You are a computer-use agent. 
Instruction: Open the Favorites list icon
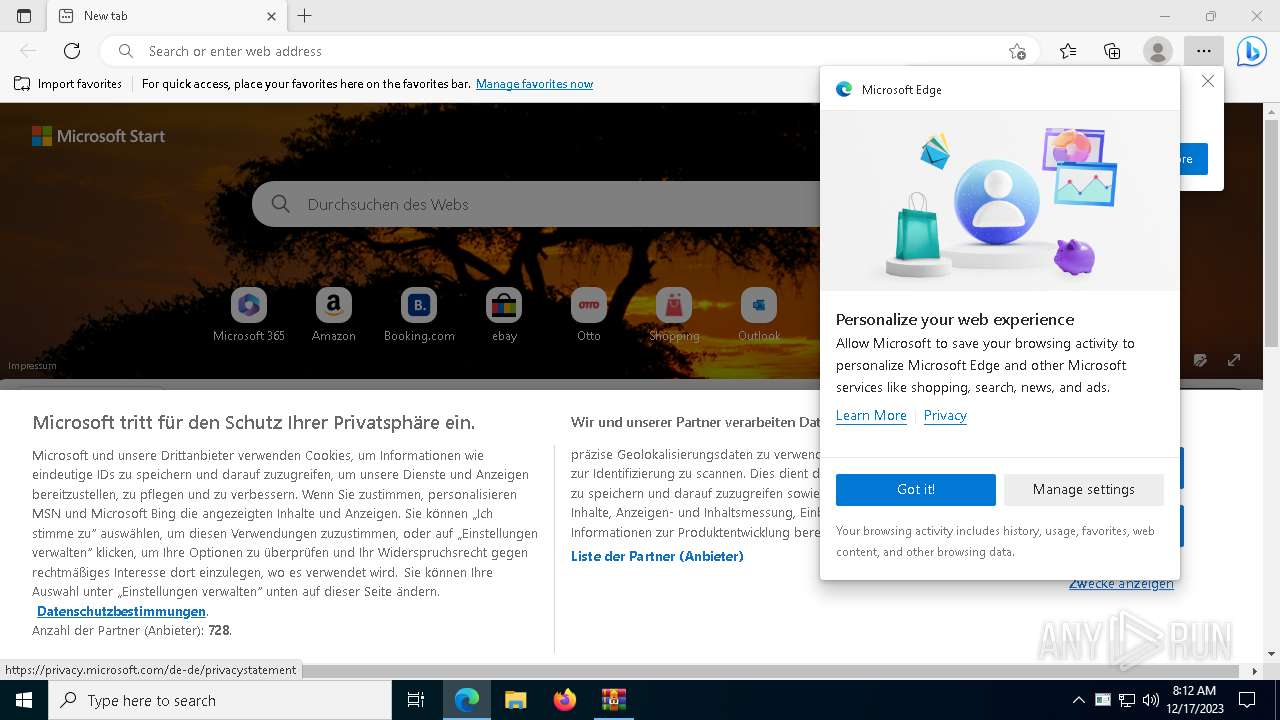click(x=1068, y=51)
